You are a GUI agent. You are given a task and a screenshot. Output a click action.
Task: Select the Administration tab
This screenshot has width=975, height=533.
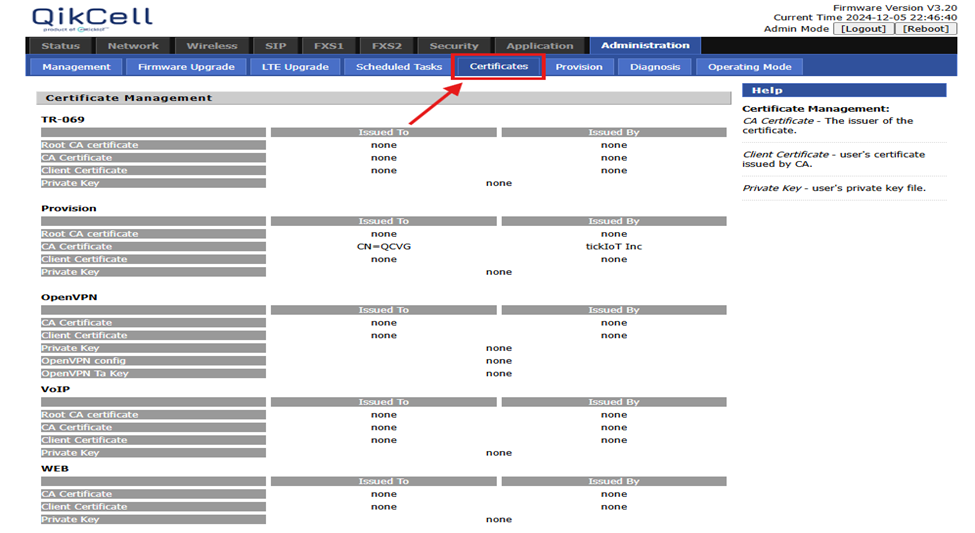coord(645,46)
